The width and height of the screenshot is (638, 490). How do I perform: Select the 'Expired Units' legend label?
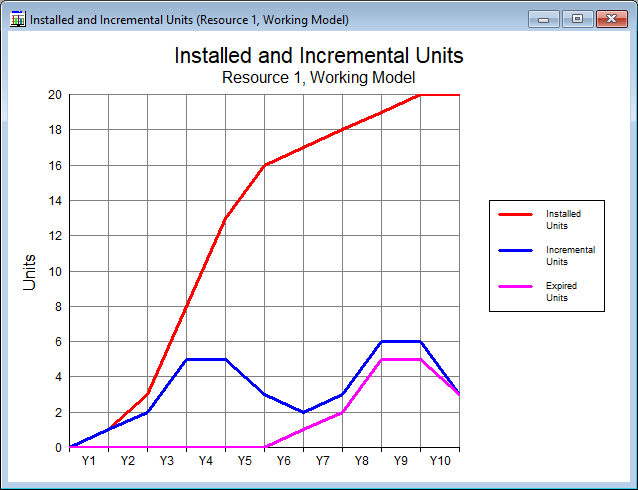click(x=561, y=292)
